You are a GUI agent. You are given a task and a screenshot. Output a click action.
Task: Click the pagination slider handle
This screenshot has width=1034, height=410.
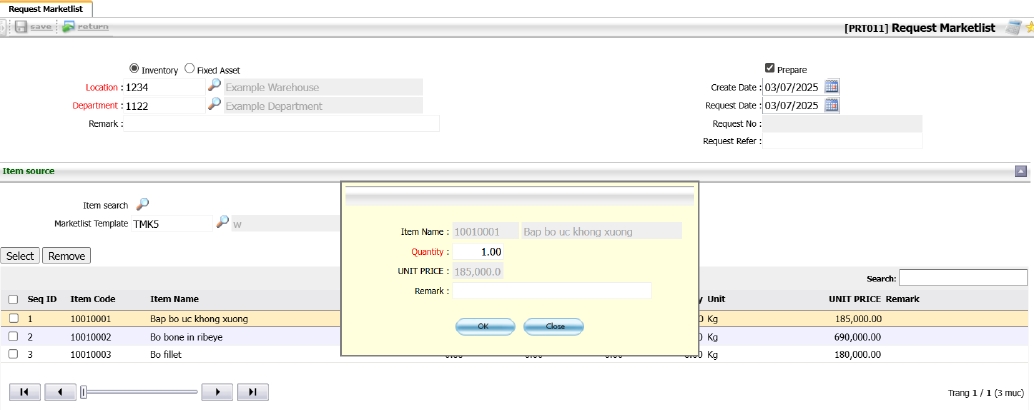coord(85,392)
